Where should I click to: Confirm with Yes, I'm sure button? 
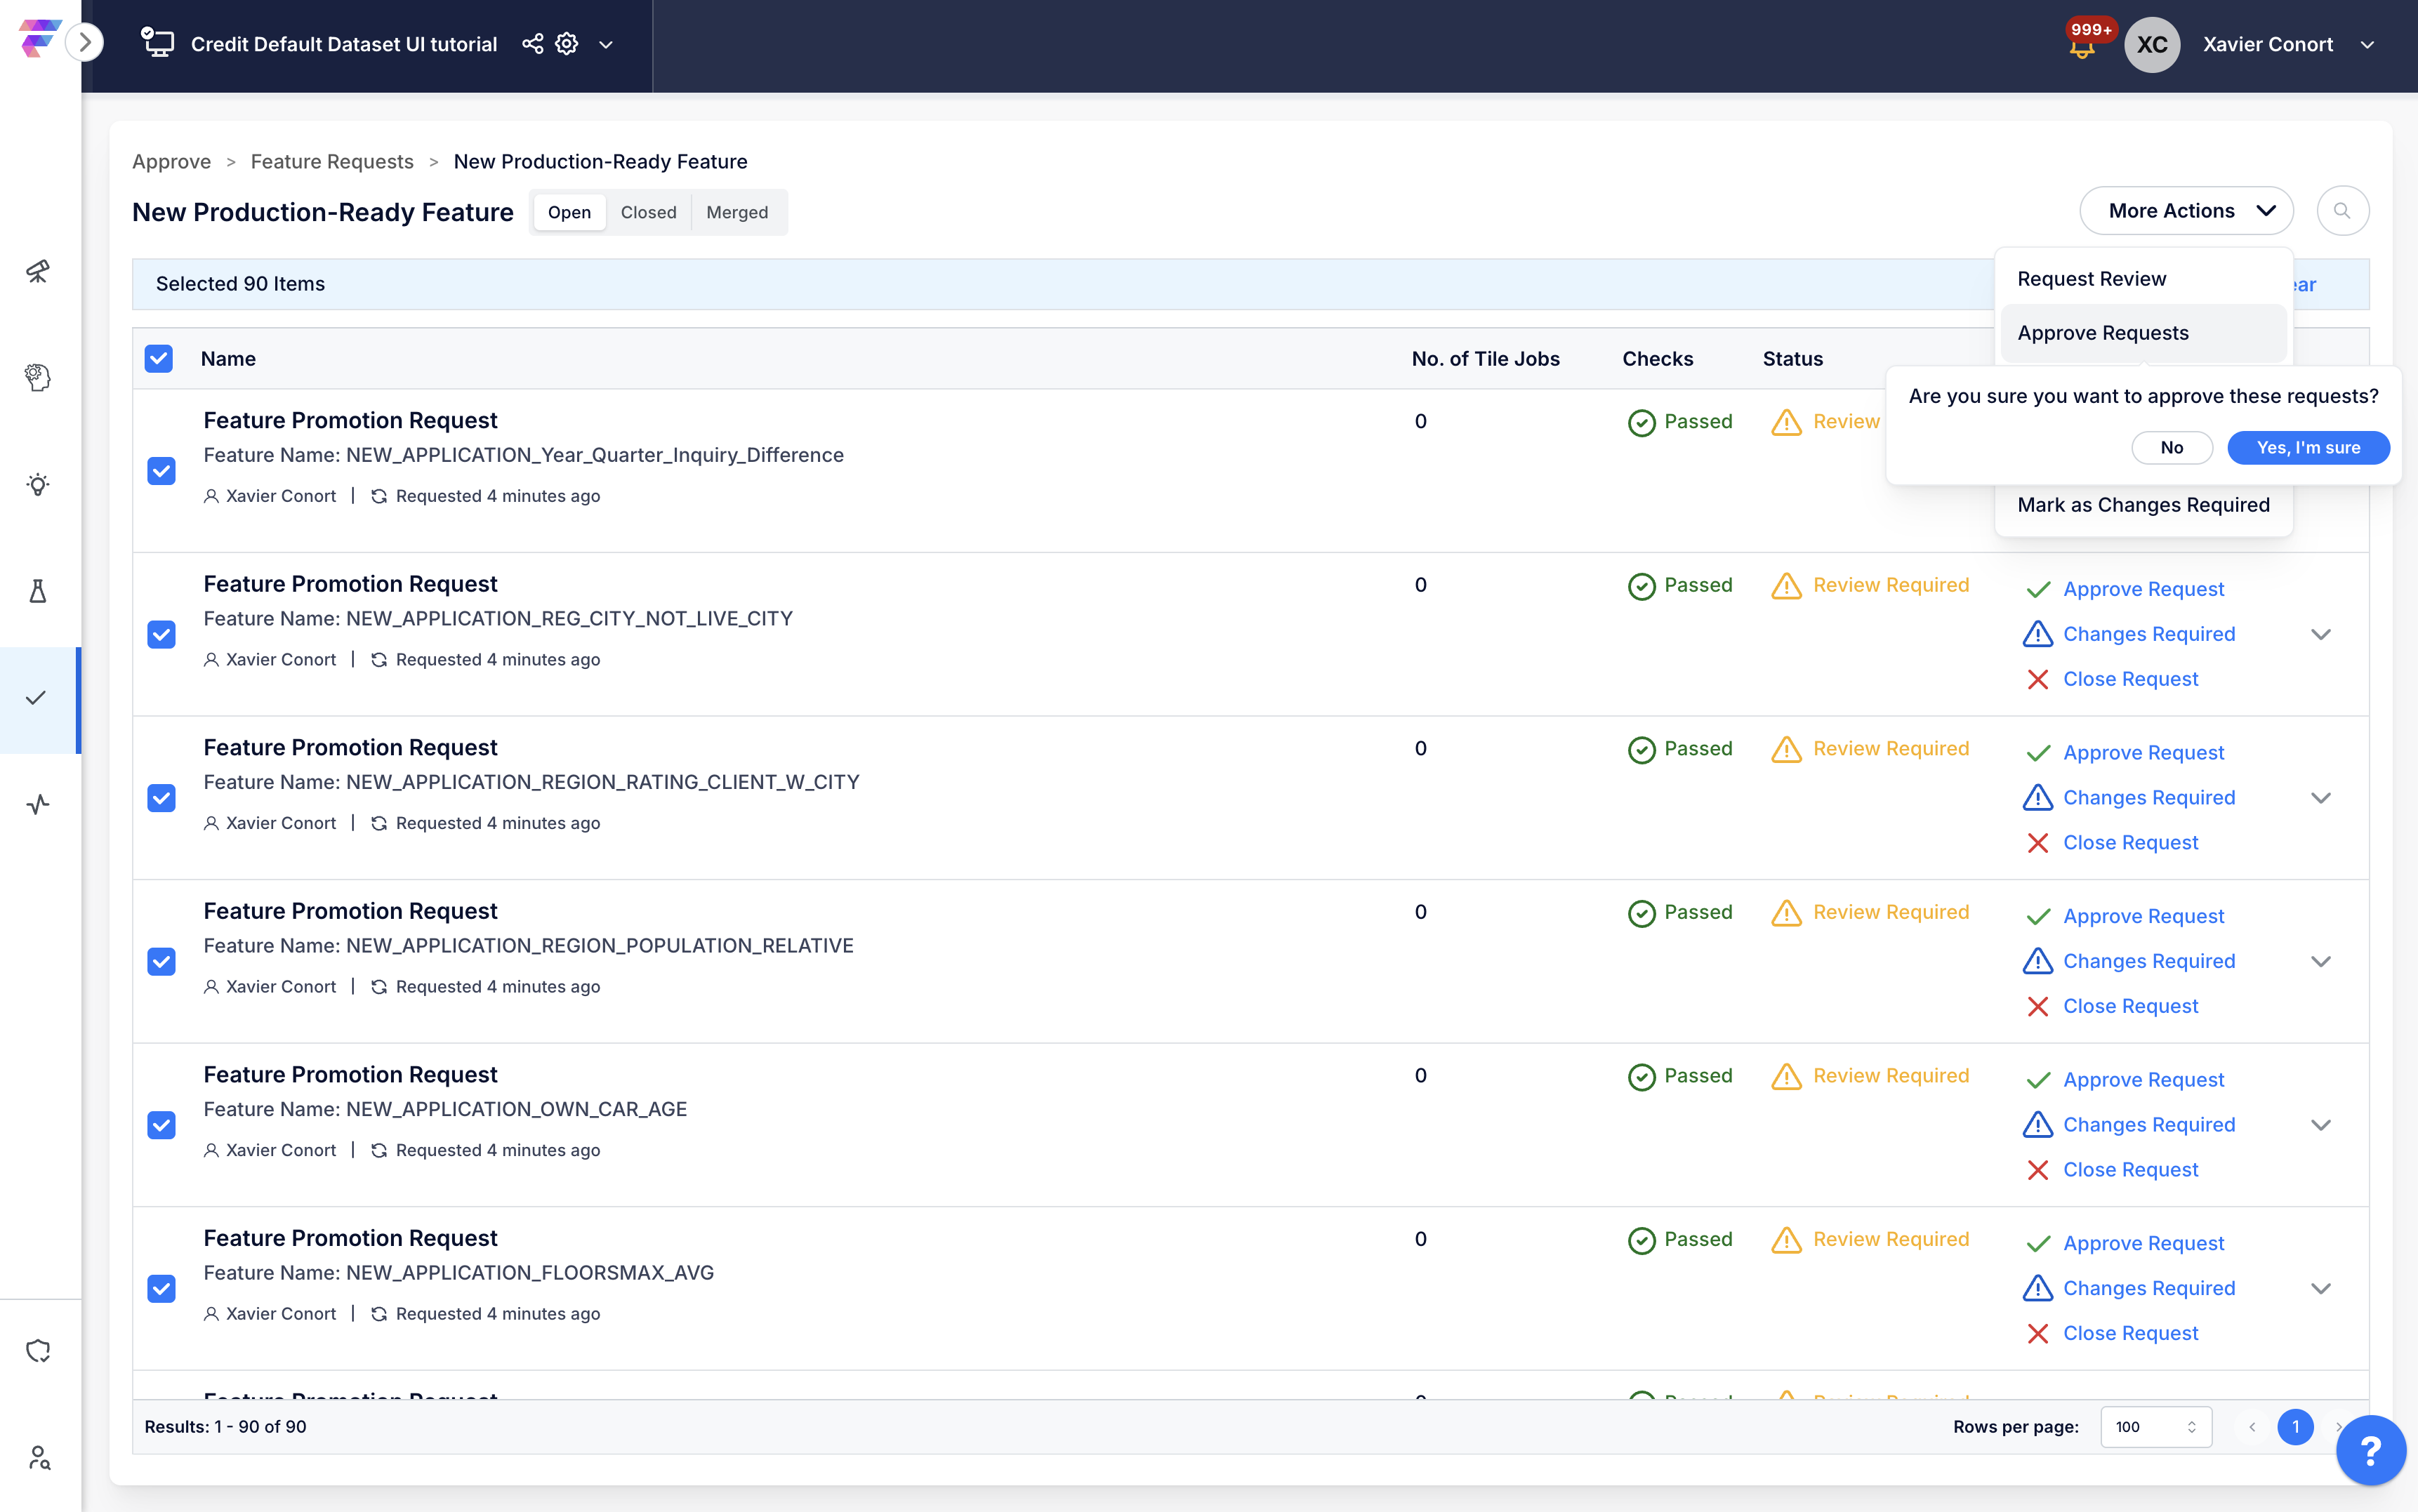tap(2307, 448)
